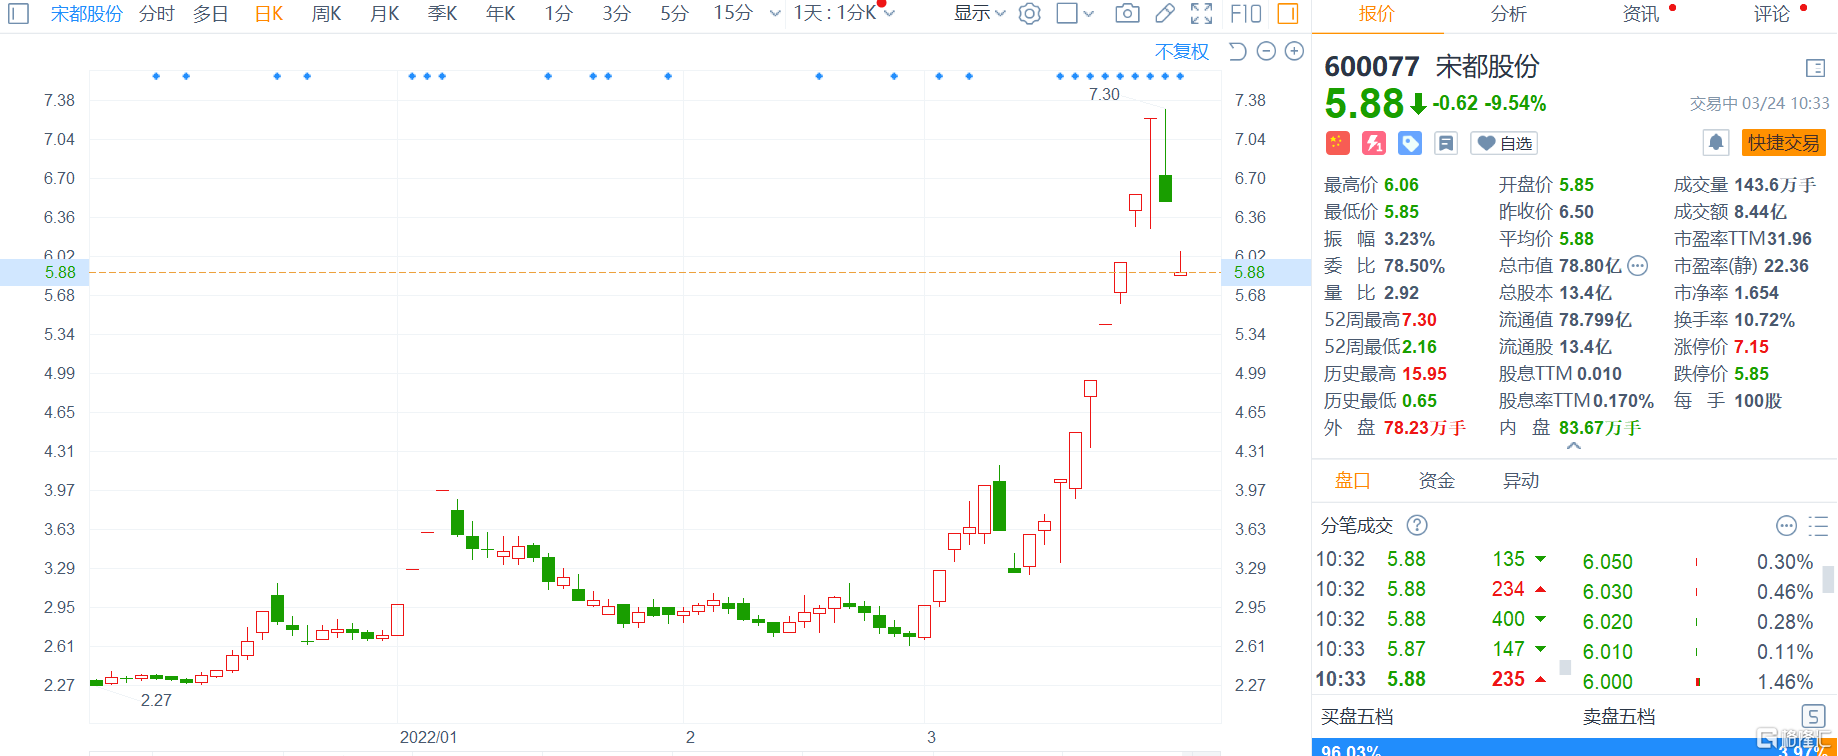Switch to 盘口 sub-tab
Image resolution: width=1838 pixels, height=756 pixels.
tap(1353, 480)
